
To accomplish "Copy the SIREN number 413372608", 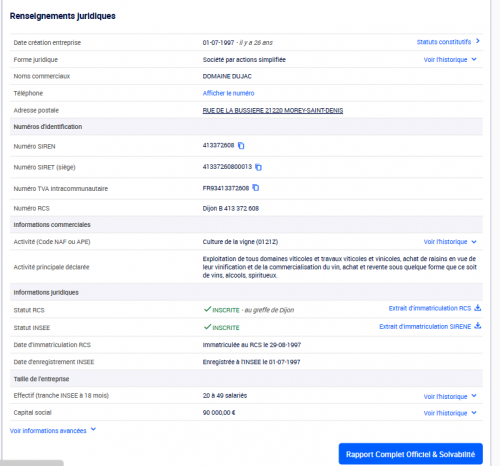I will (x=241, y=146).
